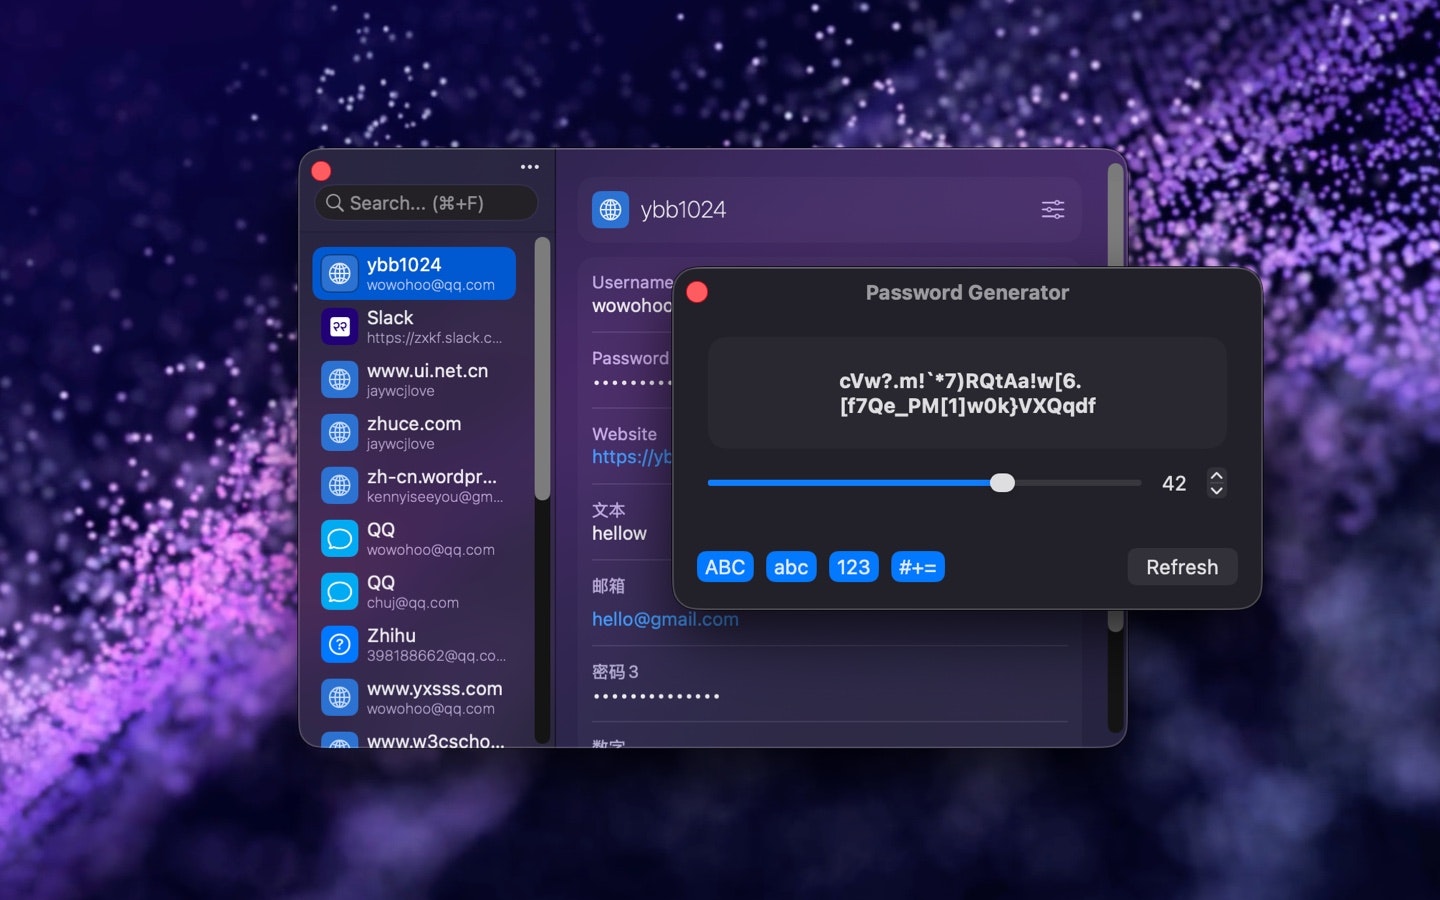Click the password length slider handle
This screenshot has width=1440, height=900.
click(1003, 483)
